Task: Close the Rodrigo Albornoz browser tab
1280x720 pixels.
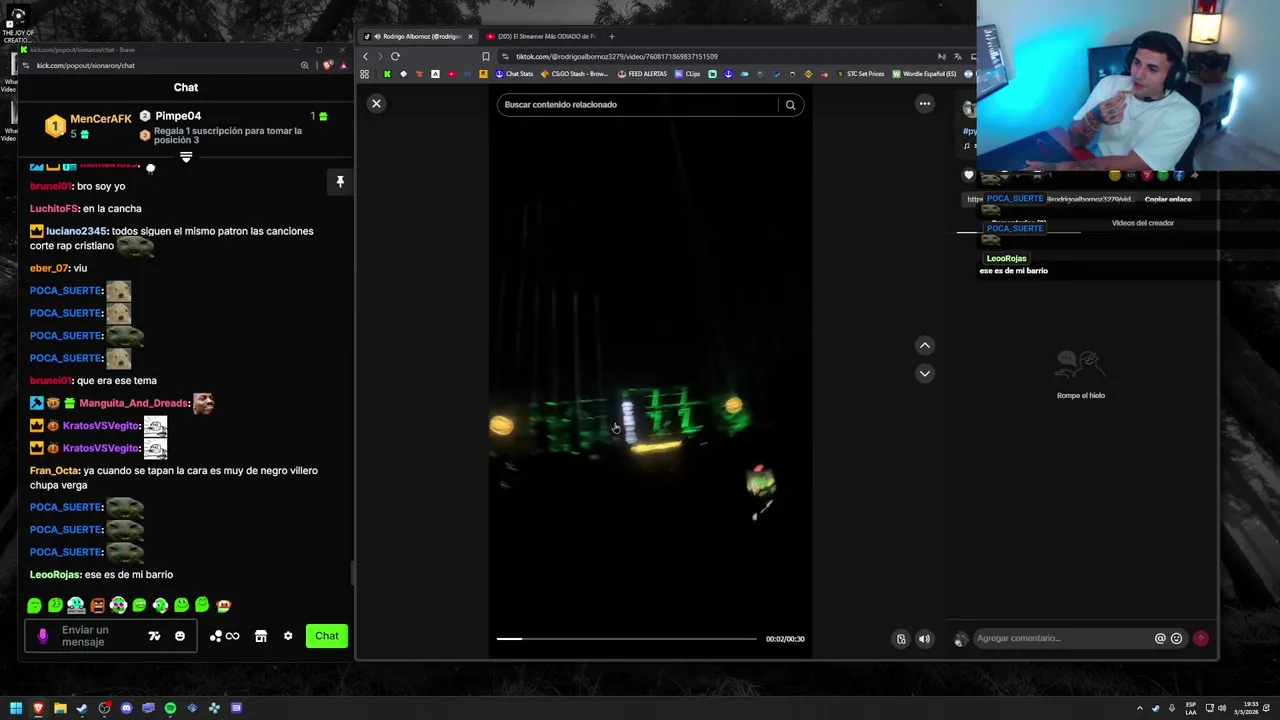Action: [x=470, y=37]
